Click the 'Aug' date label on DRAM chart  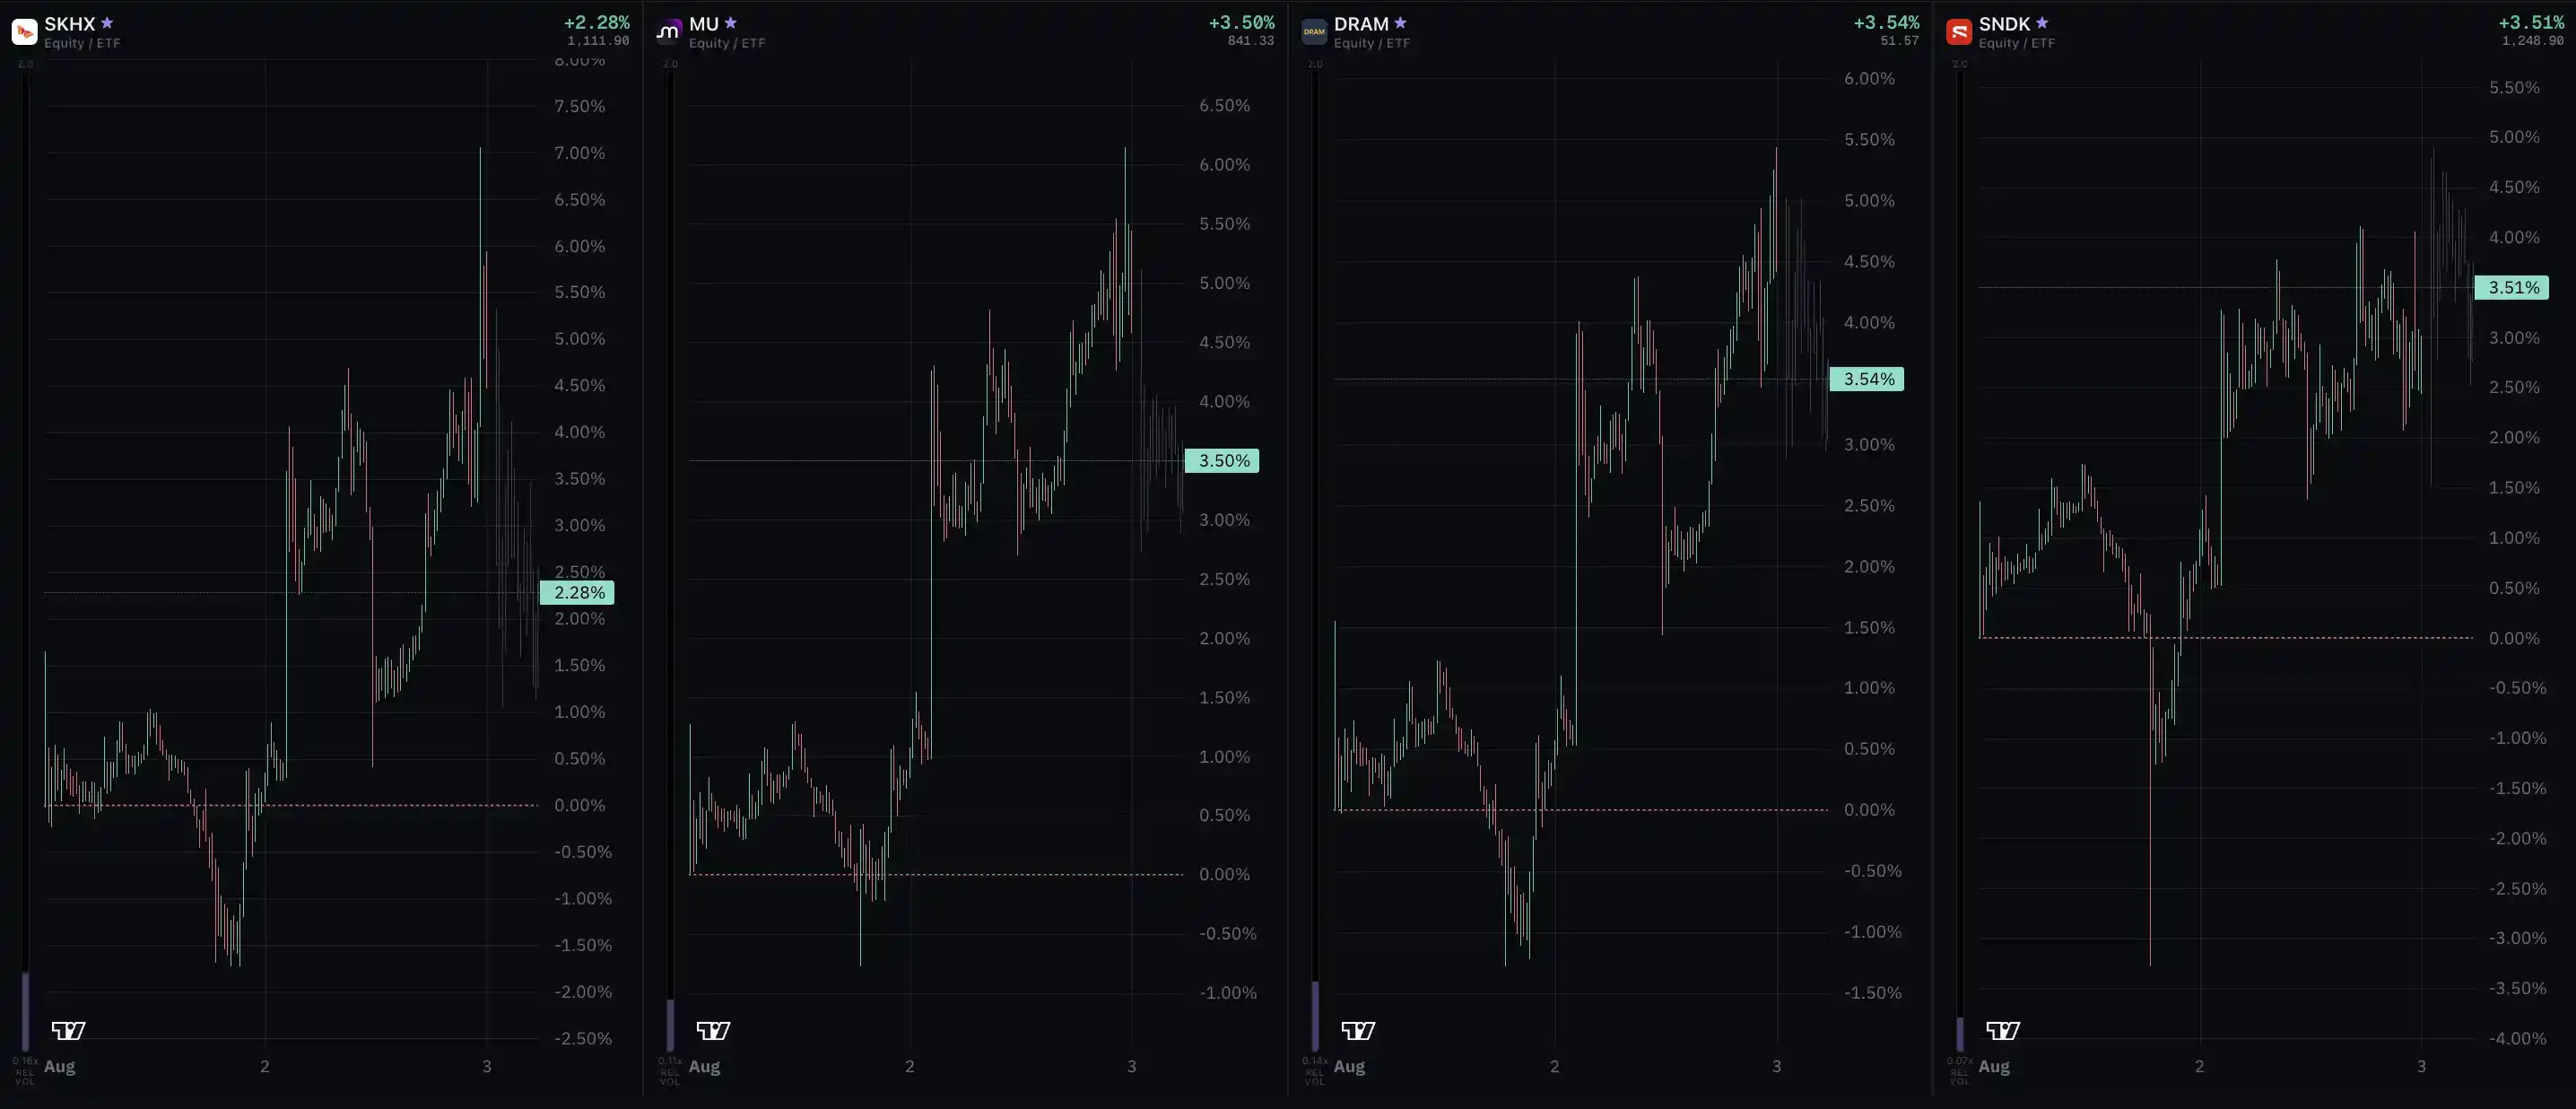pos(1350,1066)
